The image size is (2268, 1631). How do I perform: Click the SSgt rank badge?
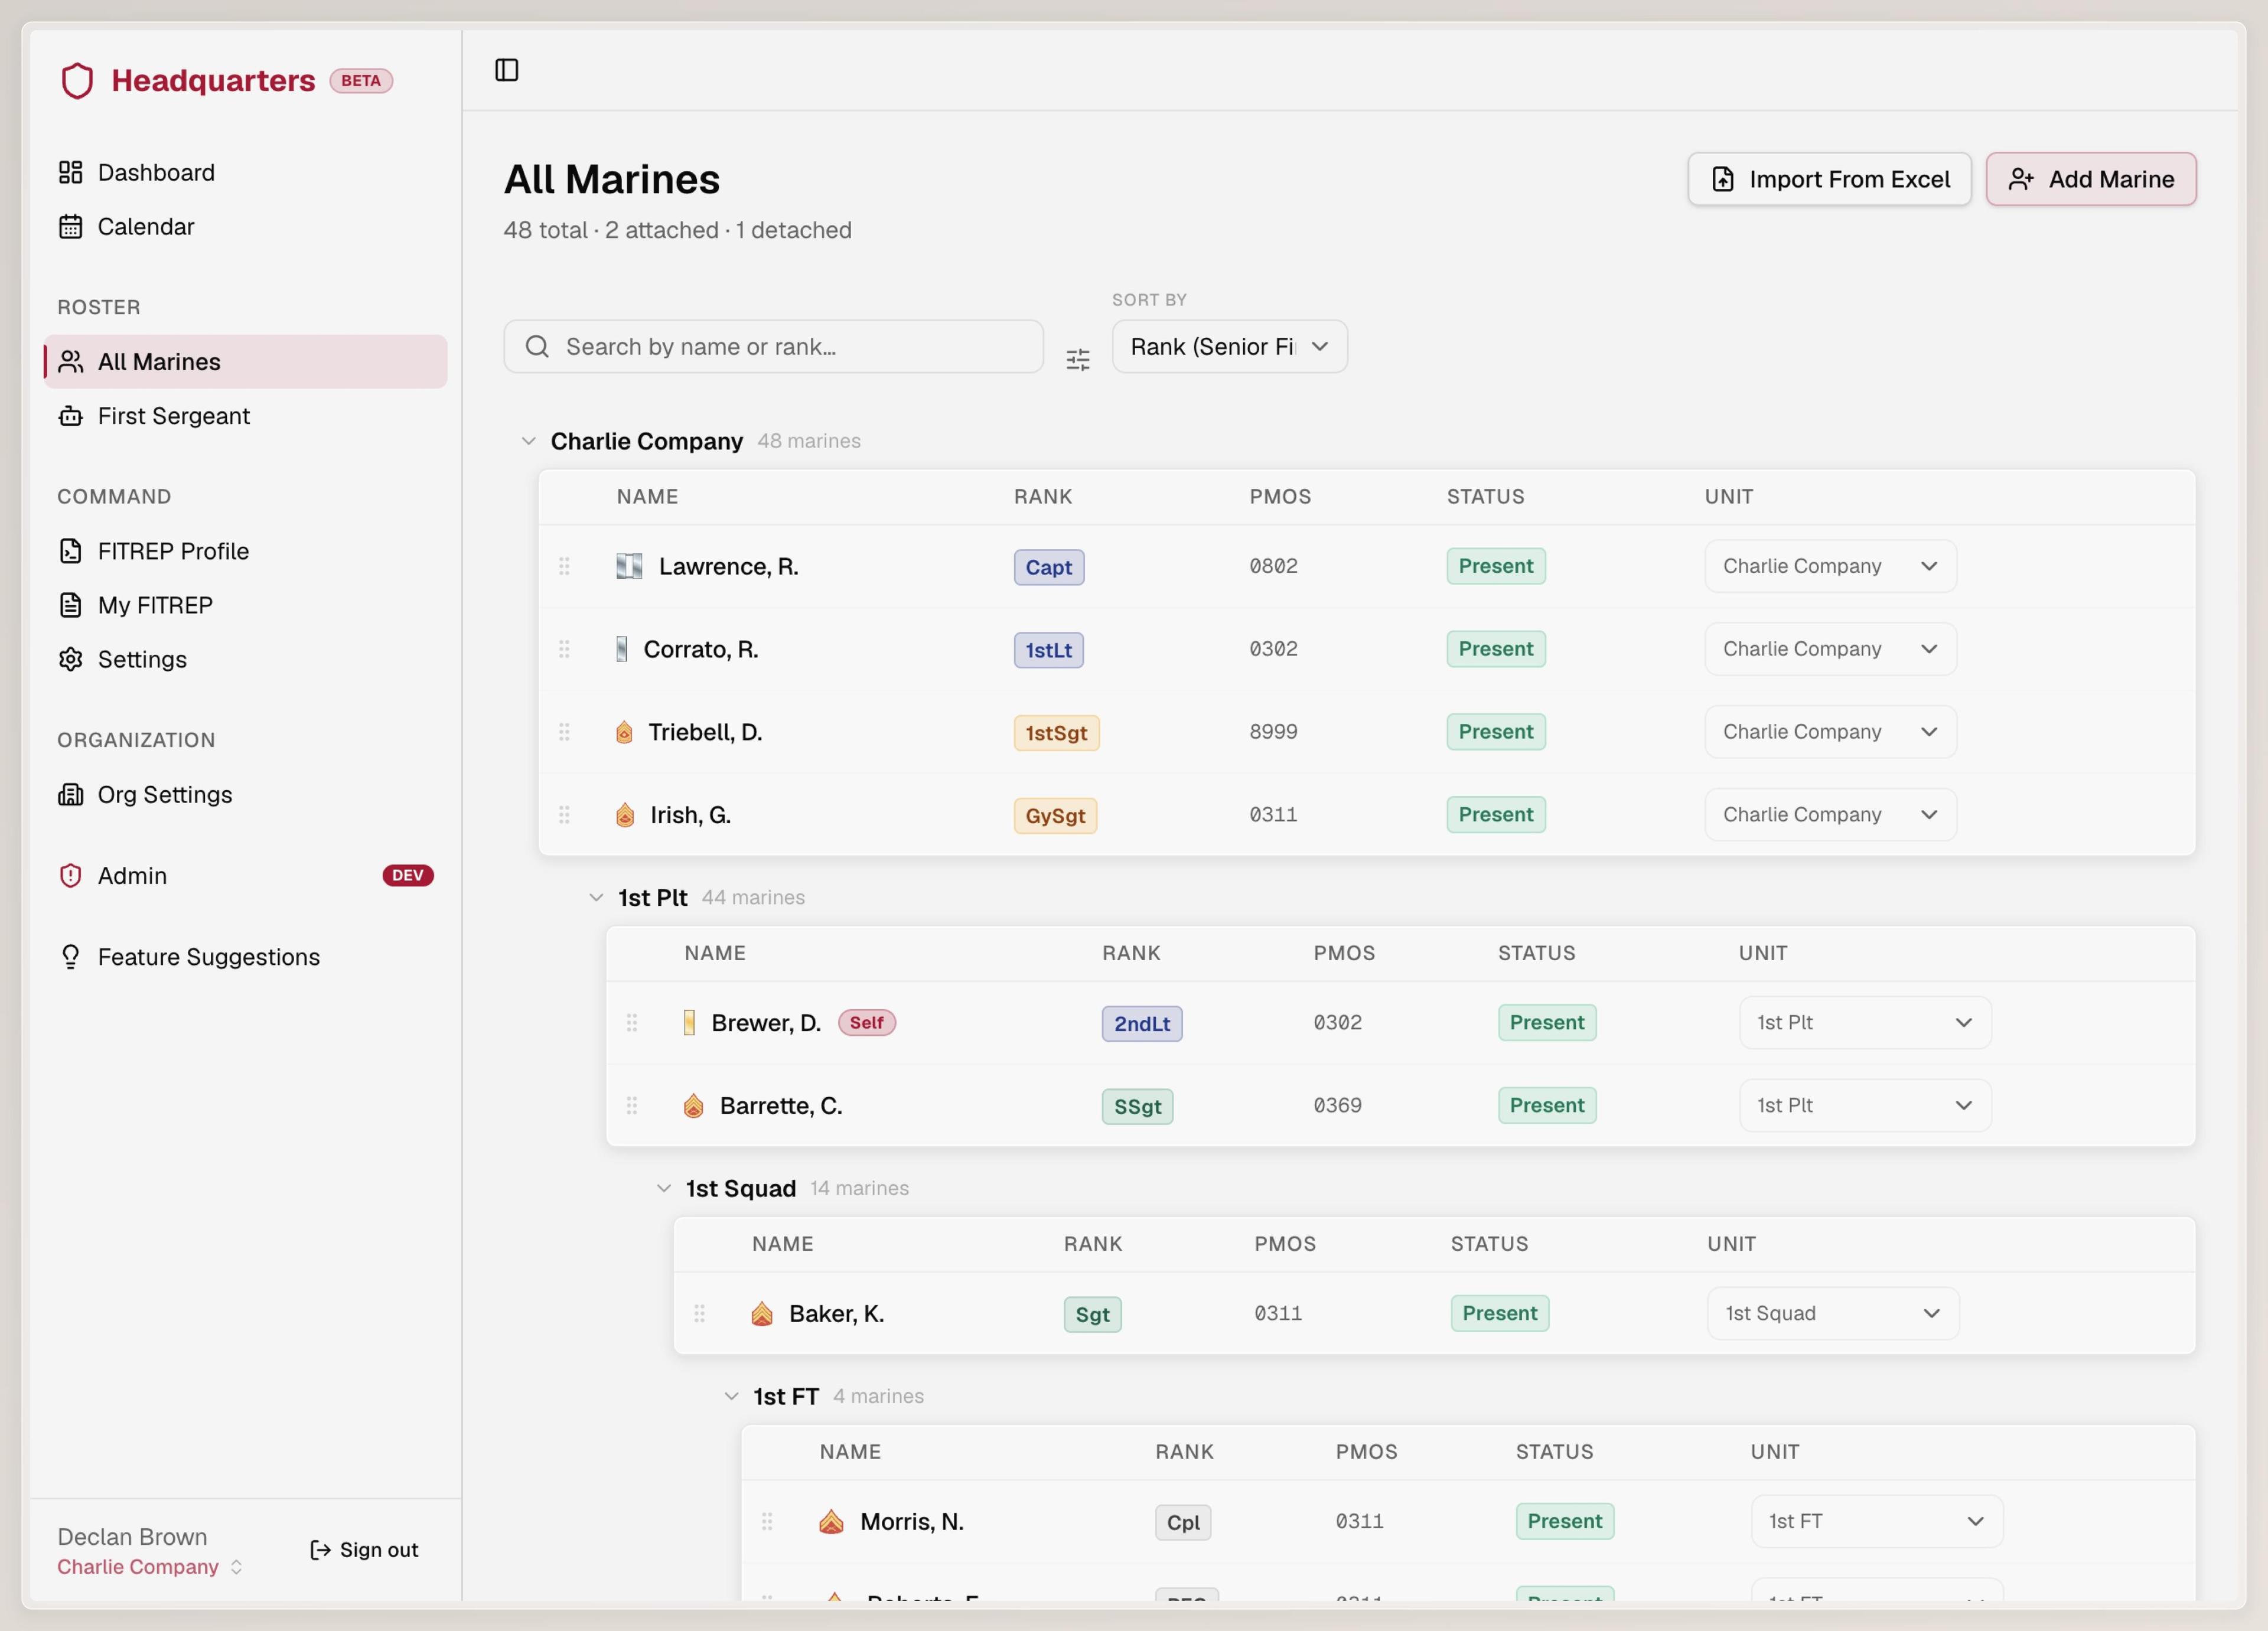tap(1137, 1106)
